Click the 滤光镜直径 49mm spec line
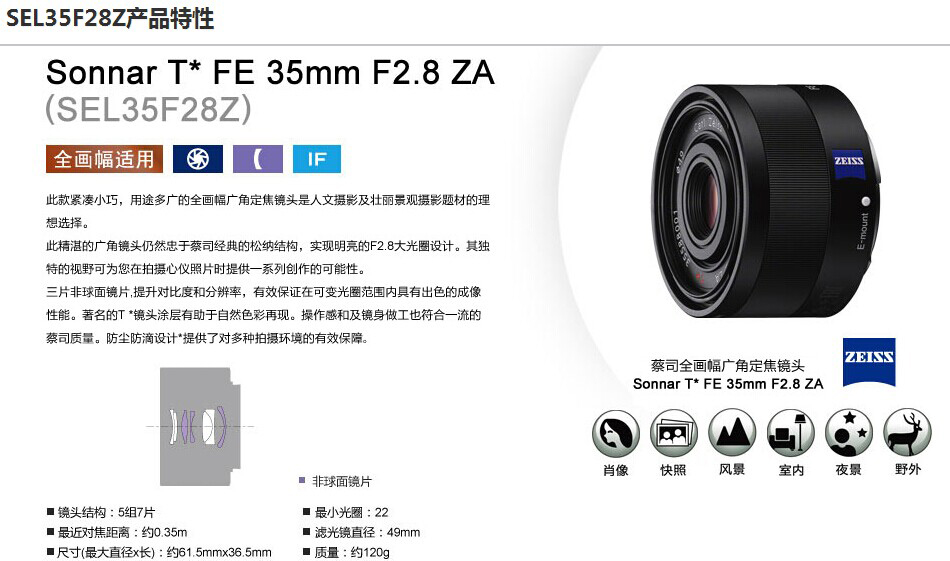Viewport: 950px width, 561px height. [362, 533]
